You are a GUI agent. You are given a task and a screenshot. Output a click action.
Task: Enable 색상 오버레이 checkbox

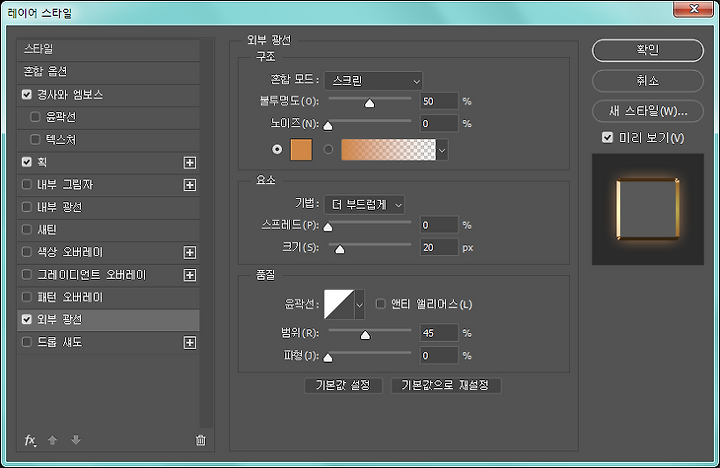click(x=27, y=252)
